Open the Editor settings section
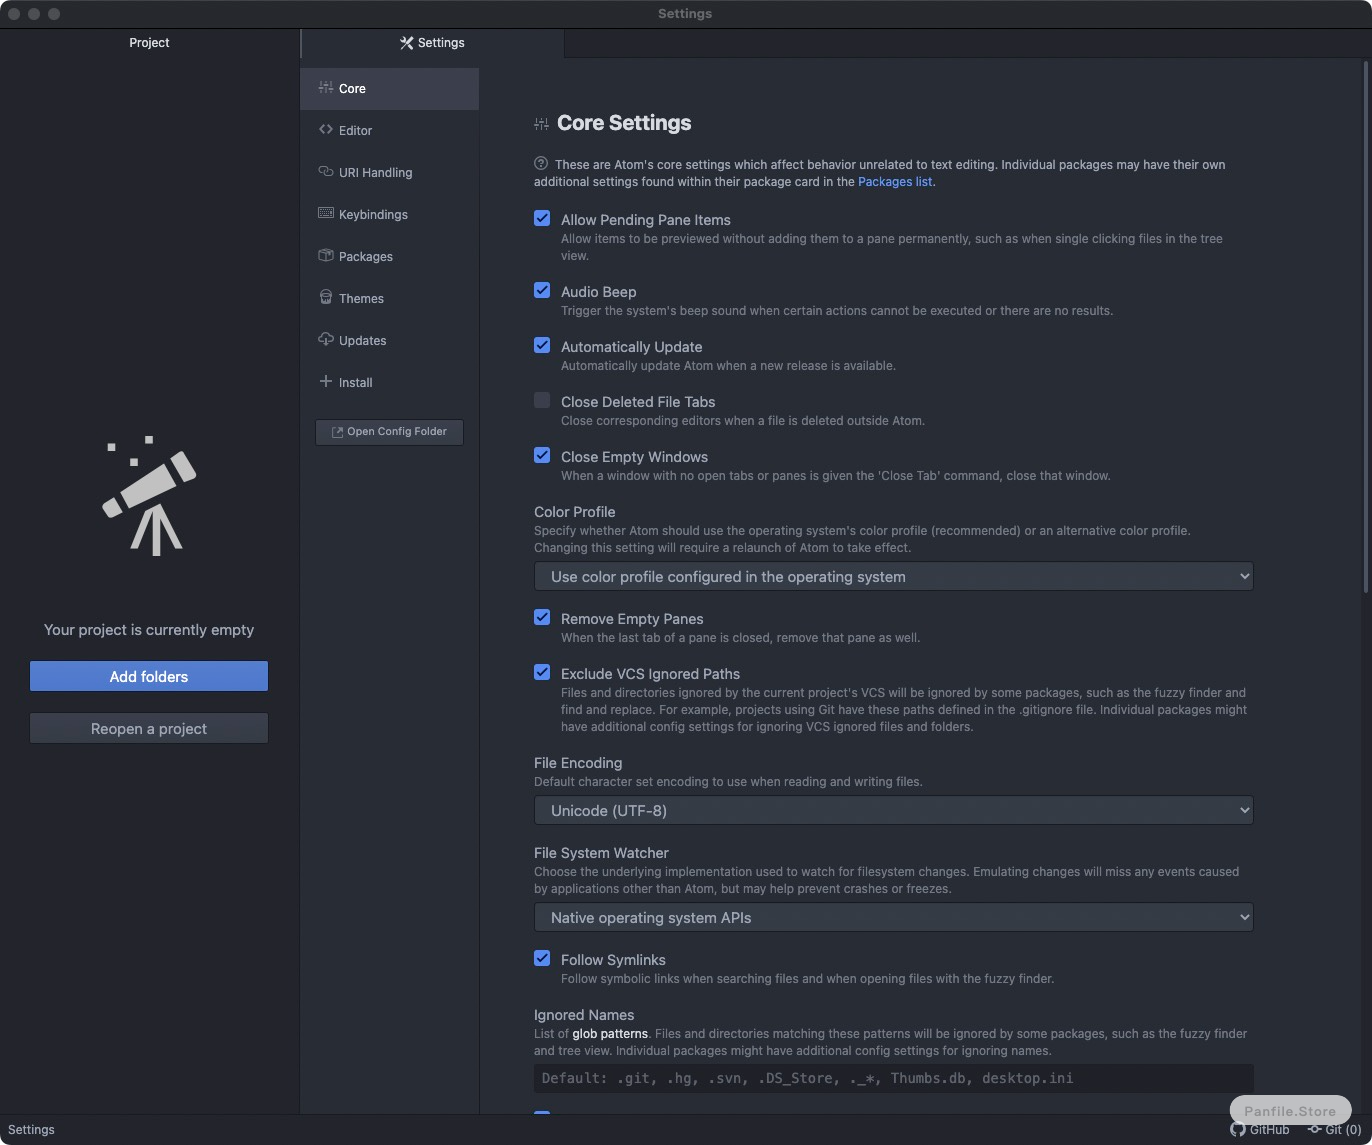Screen dimensions: 1372x1145 389,130
